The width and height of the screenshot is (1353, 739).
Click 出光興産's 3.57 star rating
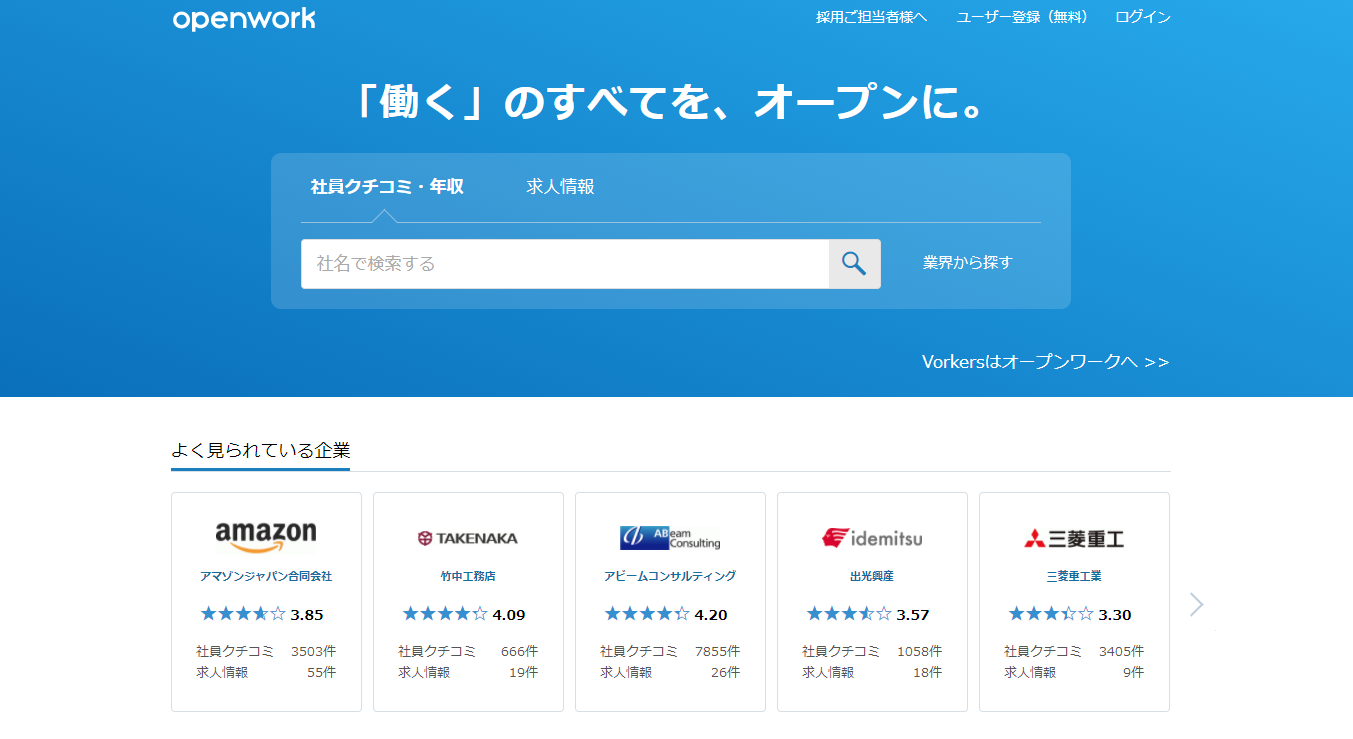[868, 614]
